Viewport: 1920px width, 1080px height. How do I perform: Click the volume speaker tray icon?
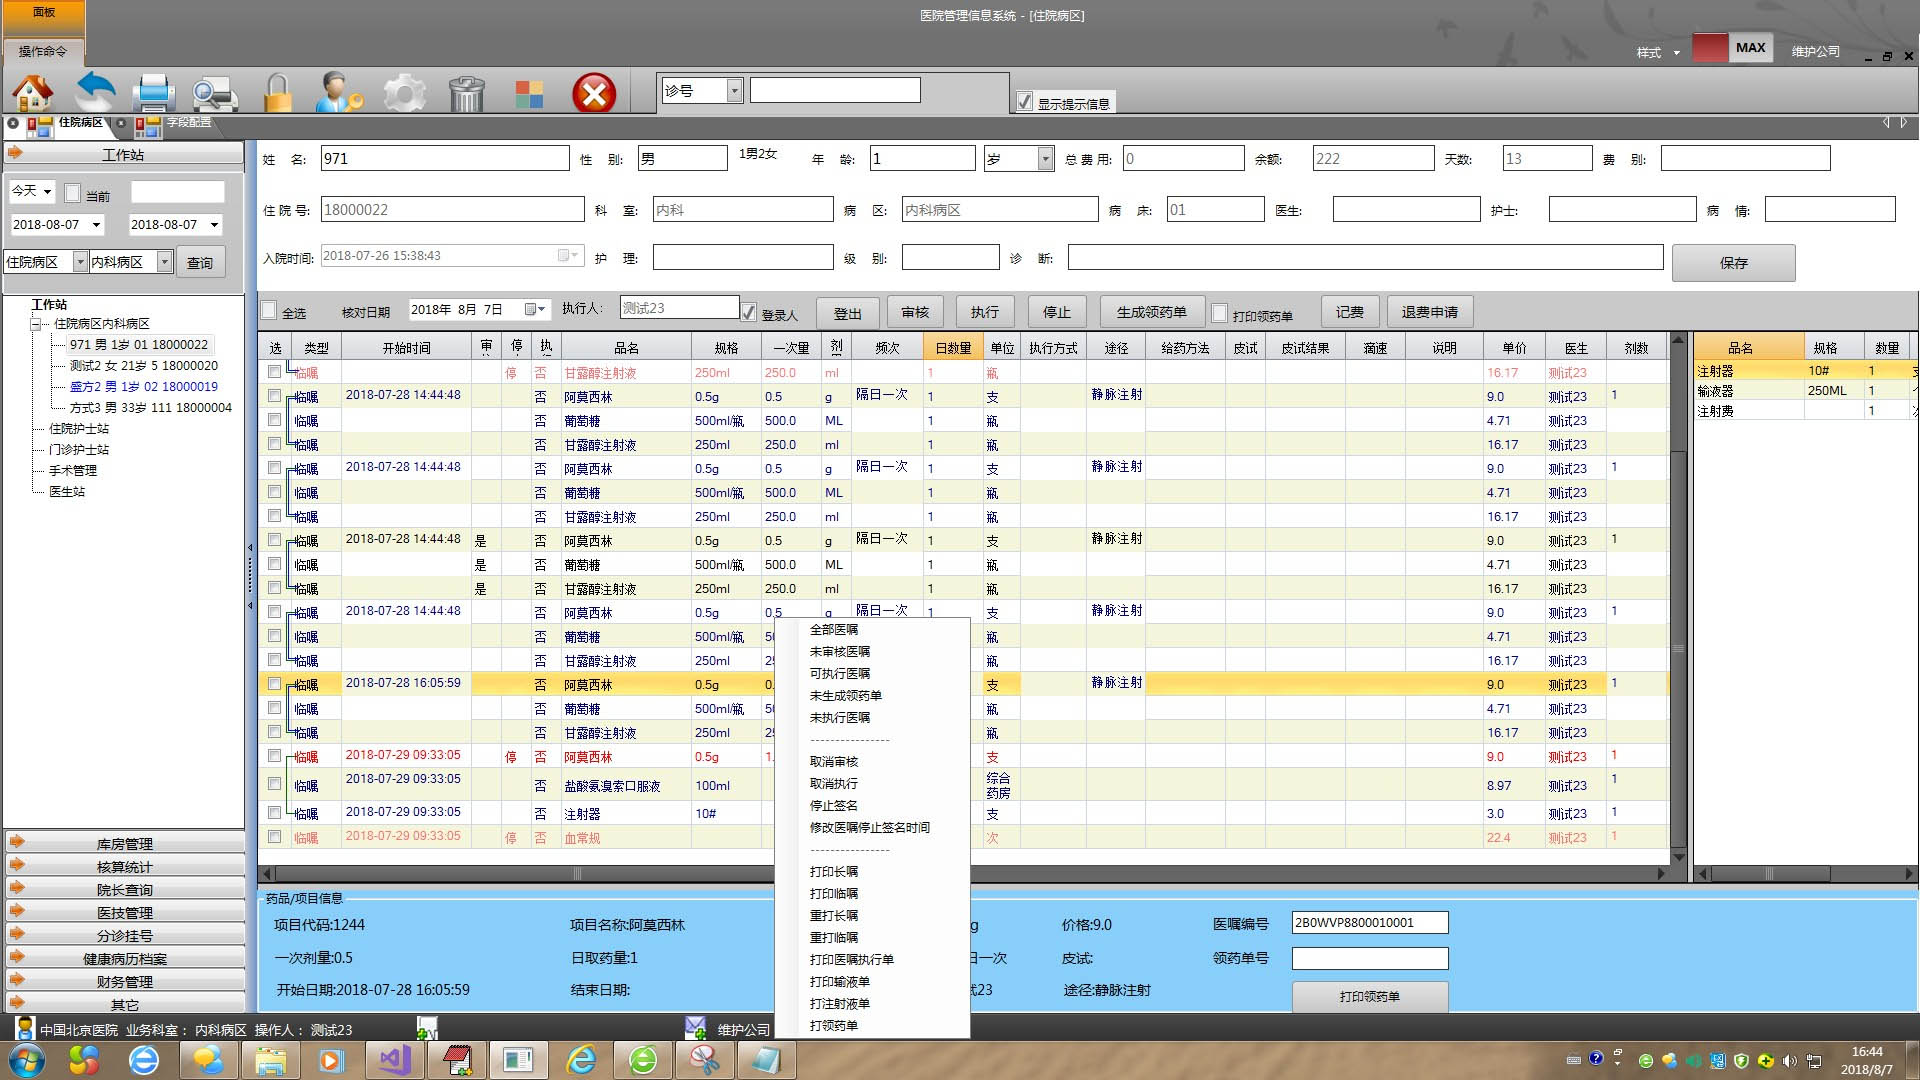pyautogui.click(x=1789, y=1061)
